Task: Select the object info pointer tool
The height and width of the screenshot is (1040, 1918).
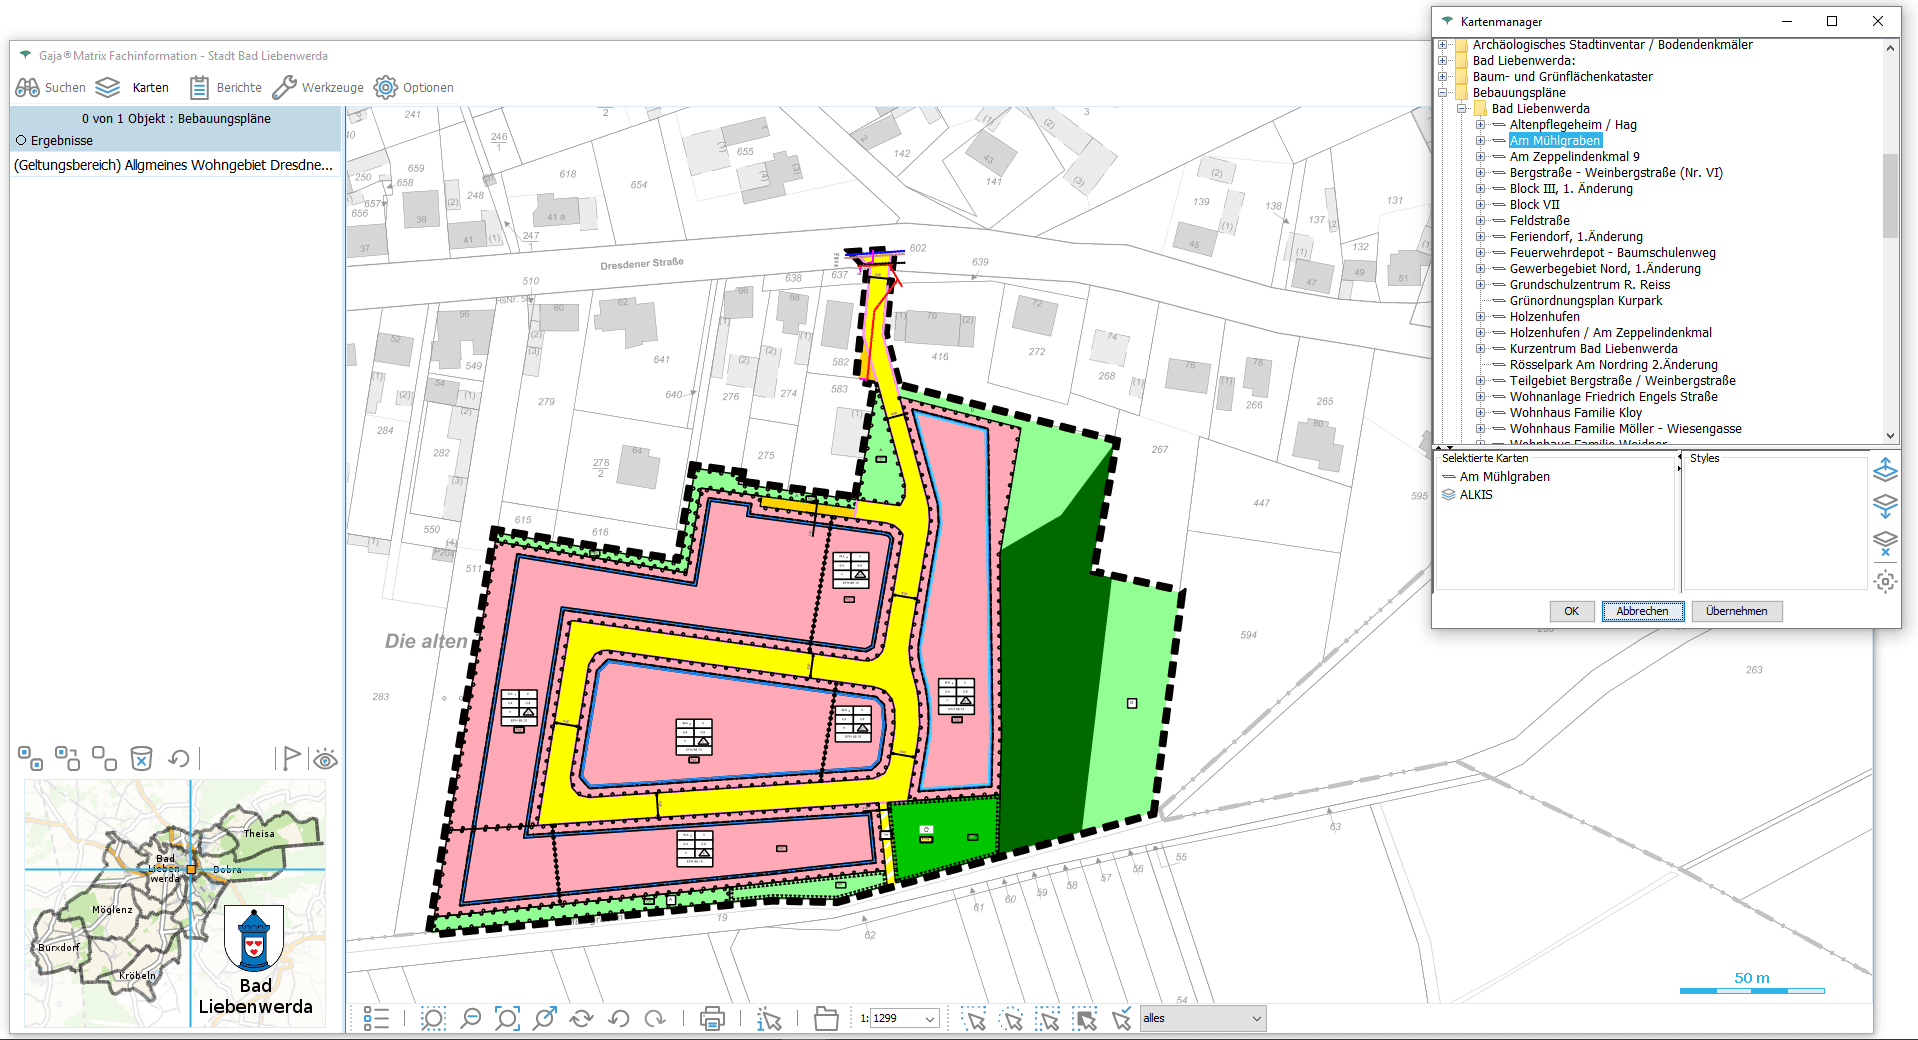Action: click(769, 1019)
